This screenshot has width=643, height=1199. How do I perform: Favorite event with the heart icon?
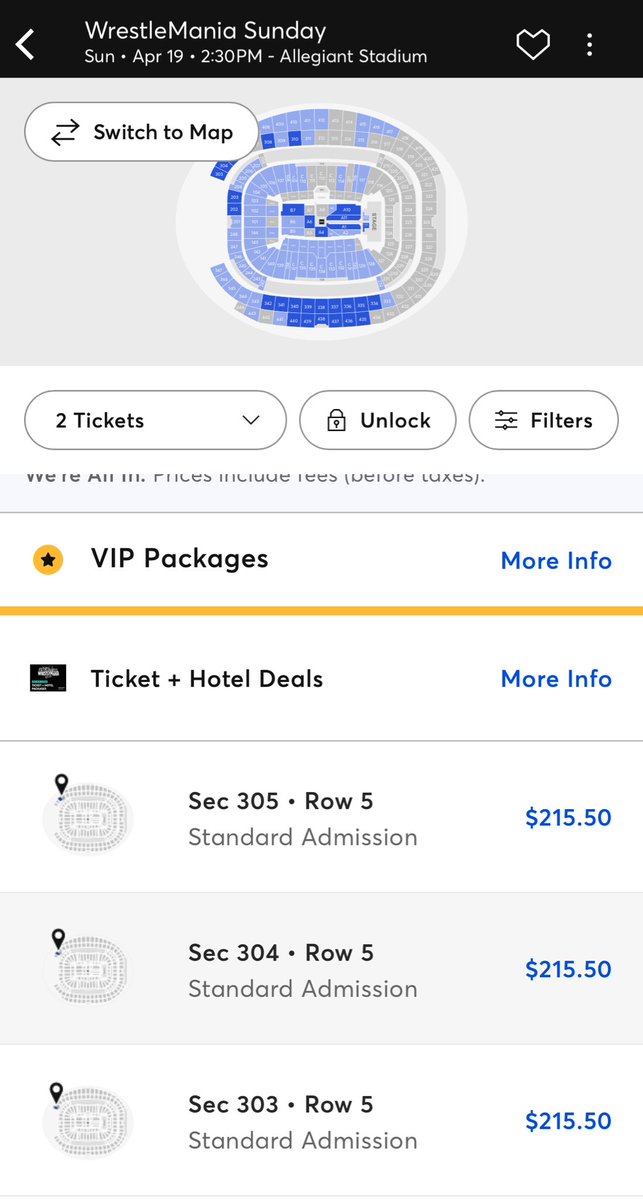click(x=533, y=44)
